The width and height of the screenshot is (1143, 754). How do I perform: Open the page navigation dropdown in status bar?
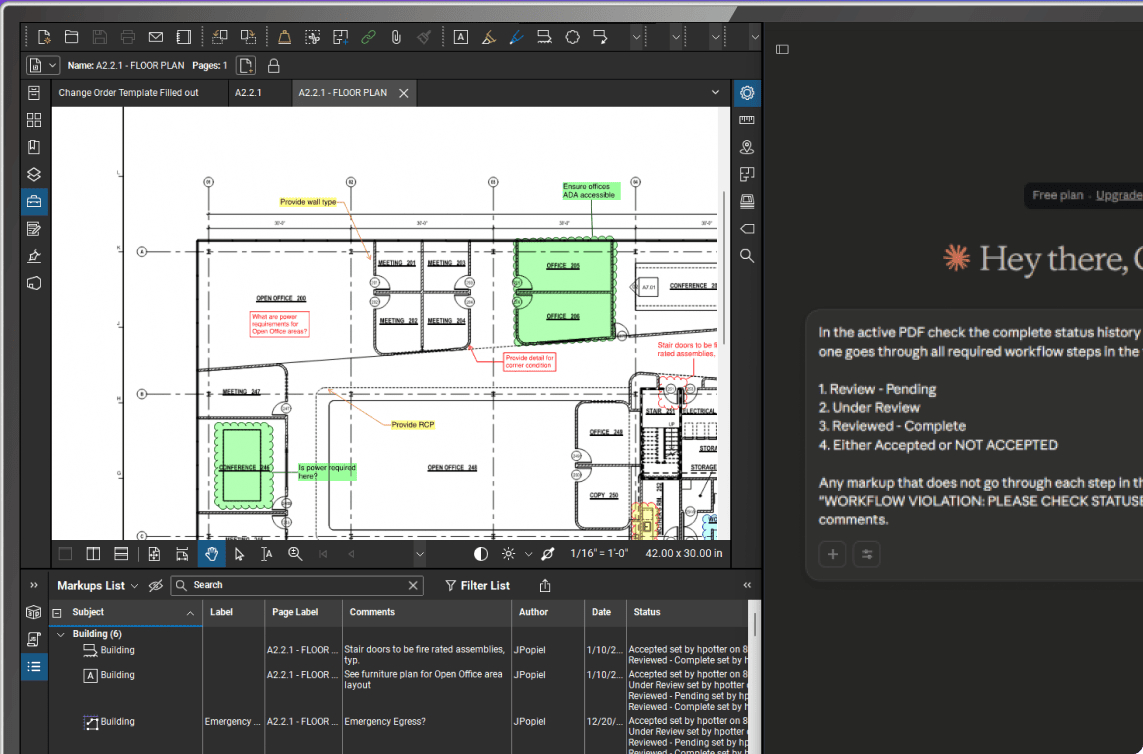420,553
